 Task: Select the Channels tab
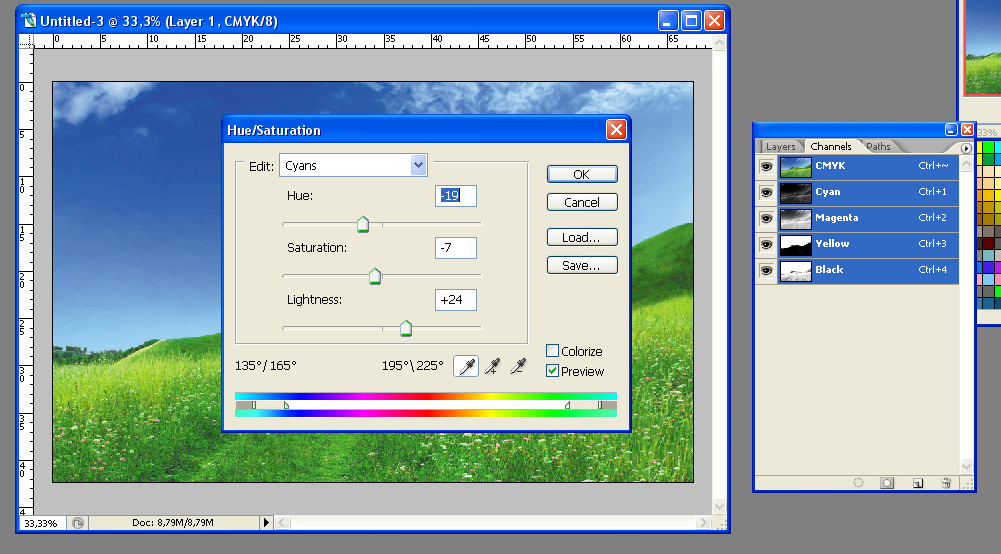click(831, 147)
